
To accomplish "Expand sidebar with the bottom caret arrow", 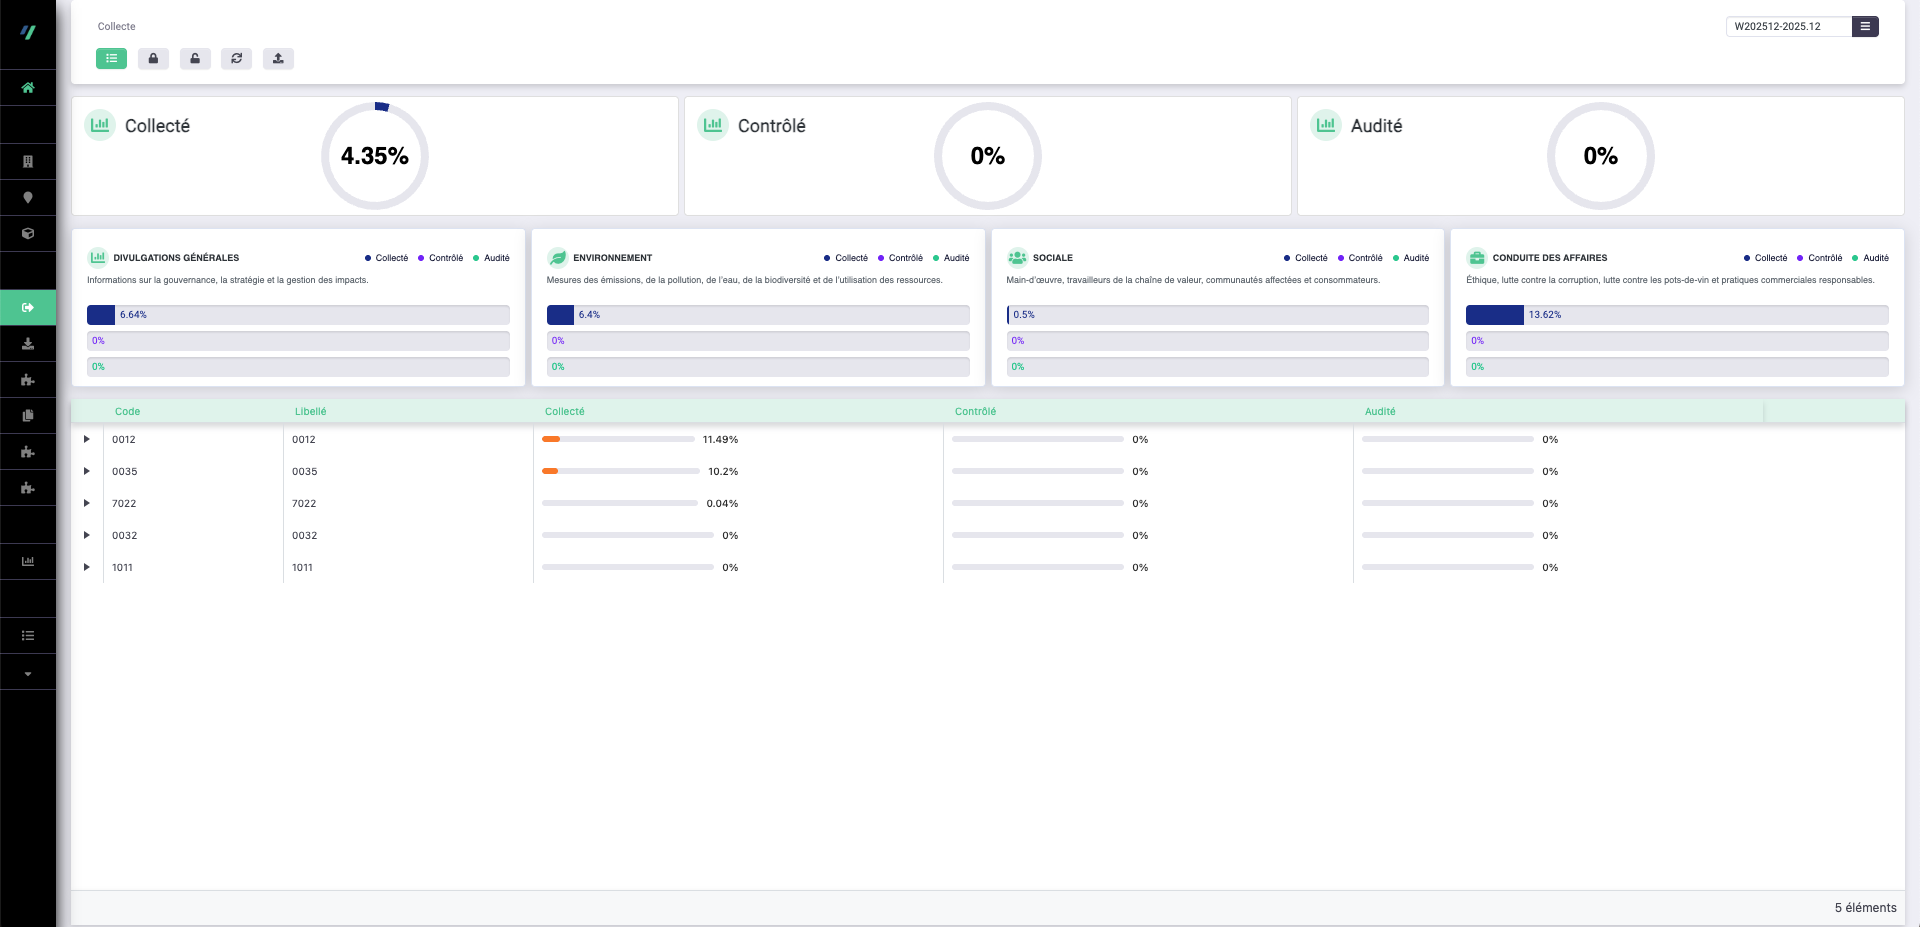I will 28,674.
